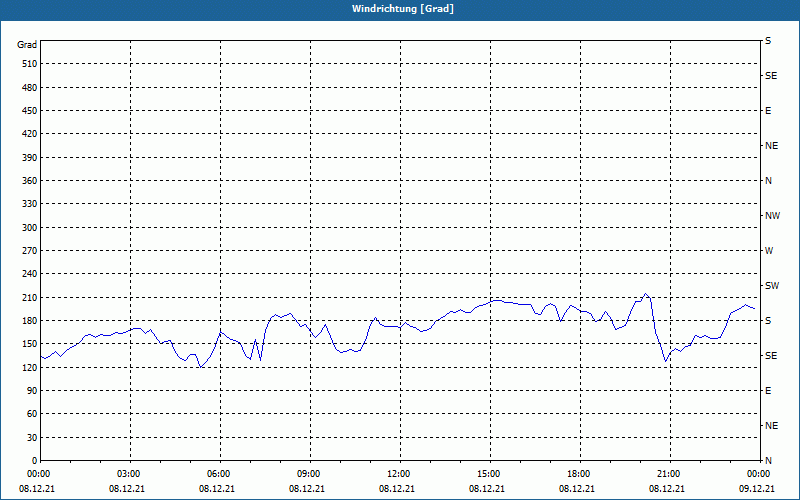The image size is (800, 500).
Task: Click the '09:00' time axis label
Action: 310,474
